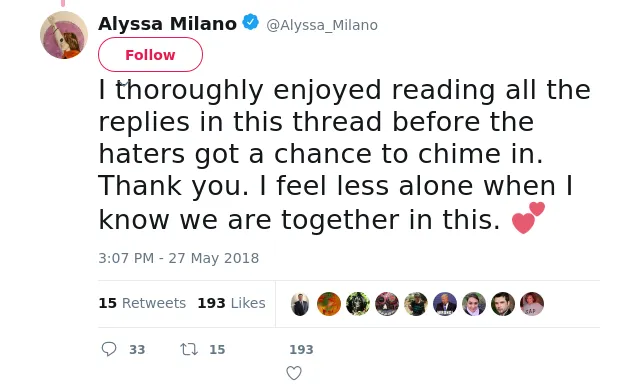This screenshot has width=640, height=389.
Task: Click the Alyssa Milano display name
Action: [x=167, y=24]
